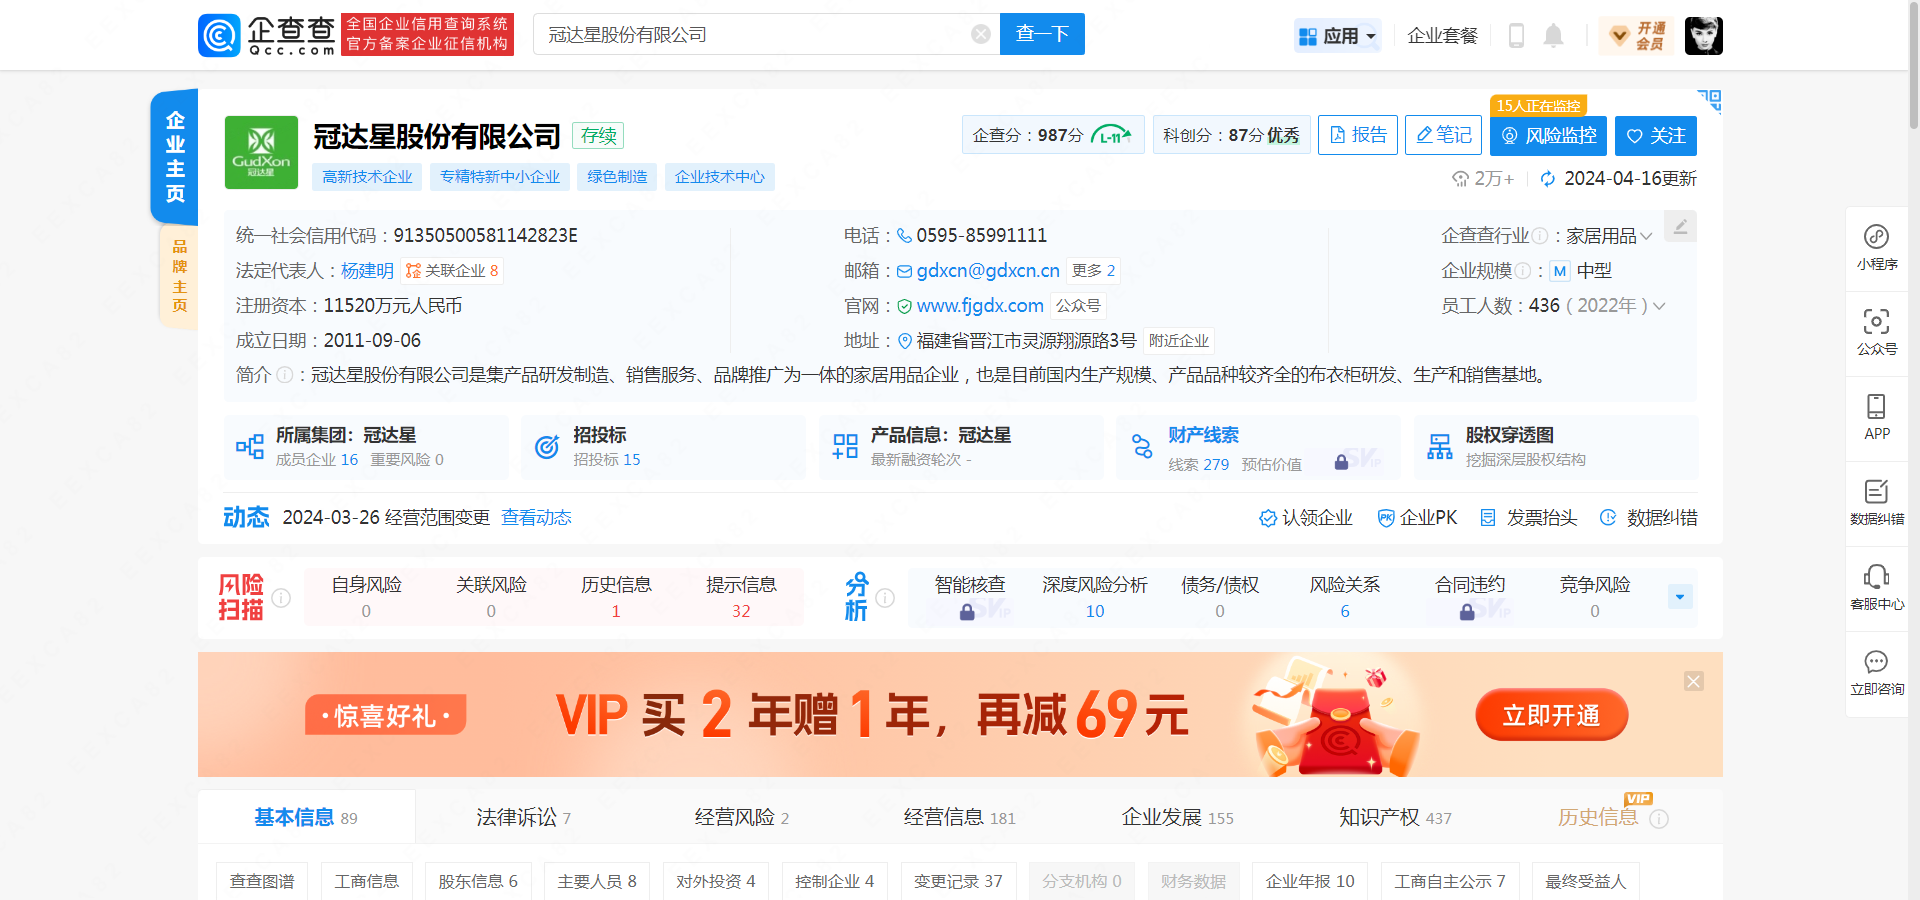Click 发票抬头 link
Screen dimensions: 1920x900
1529,518
